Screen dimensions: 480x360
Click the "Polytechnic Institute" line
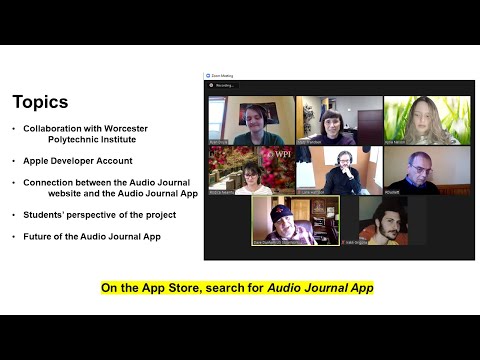pyautogui.click(x=92, y=139)
